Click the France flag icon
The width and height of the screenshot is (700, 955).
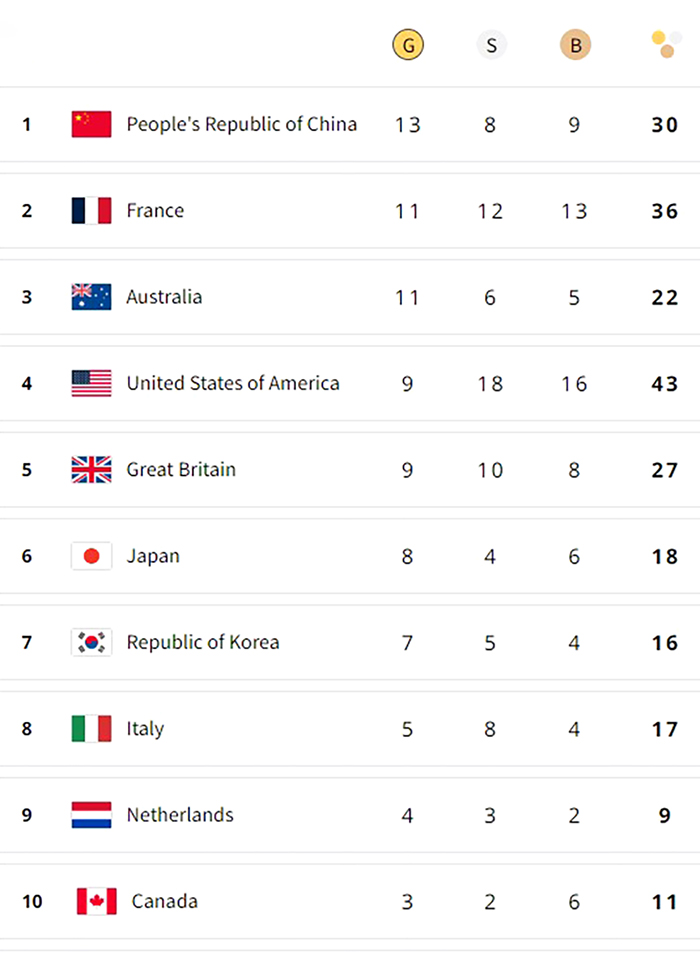point(91,211)
